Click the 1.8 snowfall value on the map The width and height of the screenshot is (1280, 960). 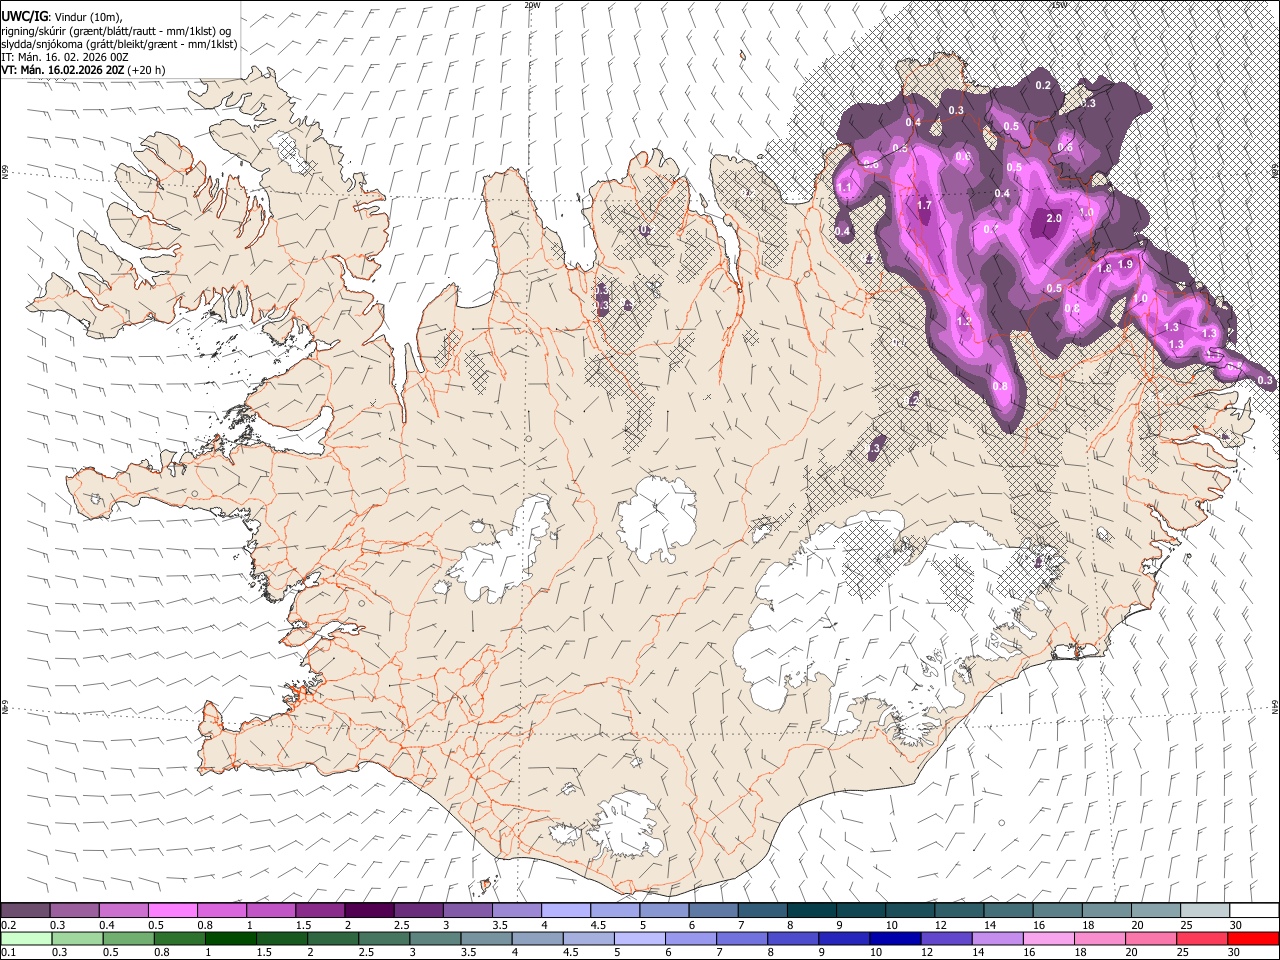click(1105, 268)
